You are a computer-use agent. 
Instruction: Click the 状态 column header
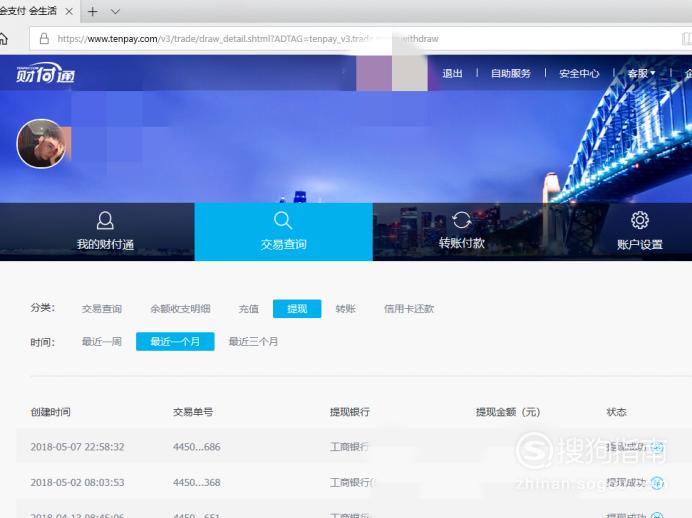point(617,412)
